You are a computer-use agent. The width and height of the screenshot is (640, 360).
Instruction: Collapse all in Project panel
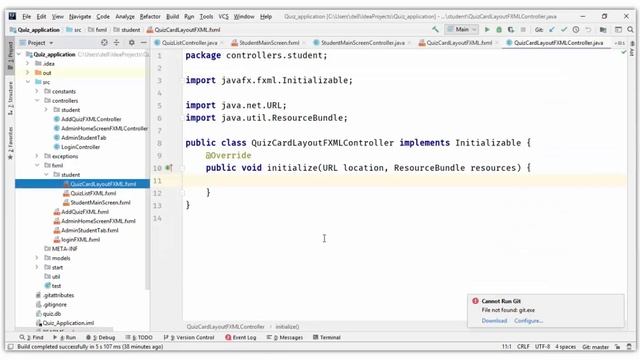[x=116, y=42]
